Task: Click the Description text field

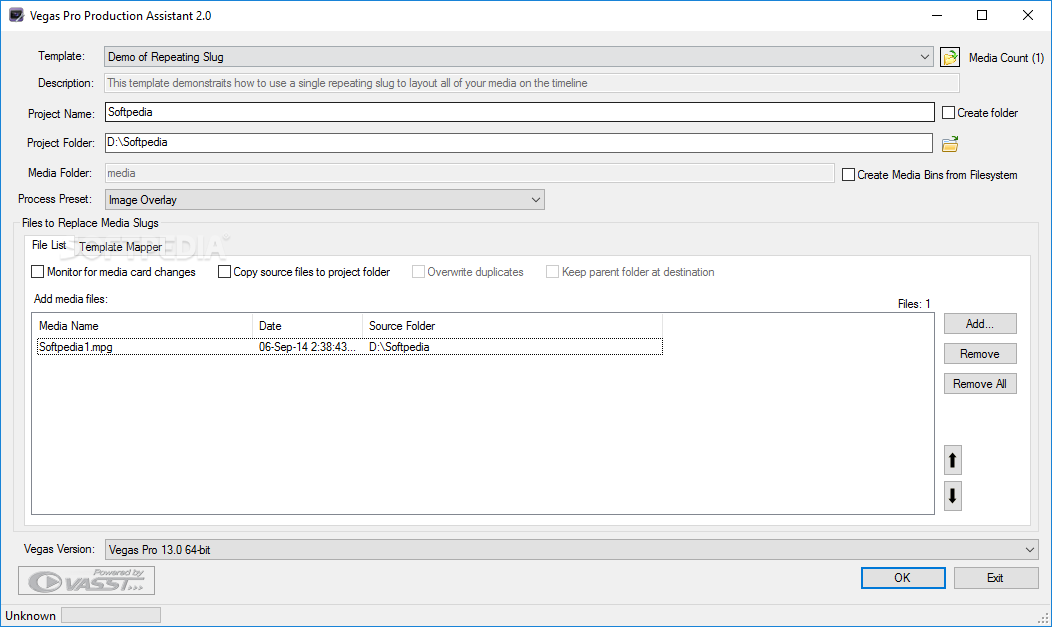Action: (x=532, y=83)
